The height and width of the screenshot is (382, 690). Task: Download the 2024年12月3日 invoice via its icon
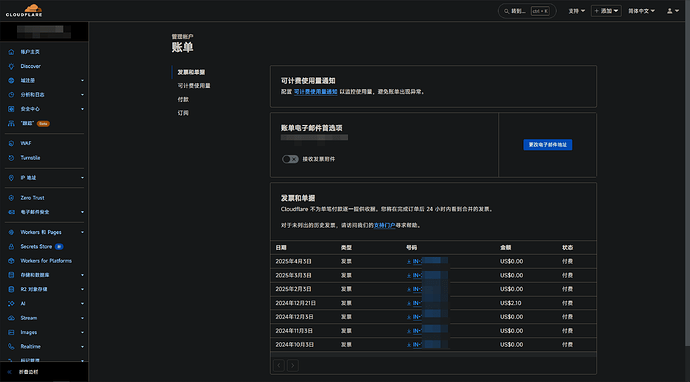point(409,317)
